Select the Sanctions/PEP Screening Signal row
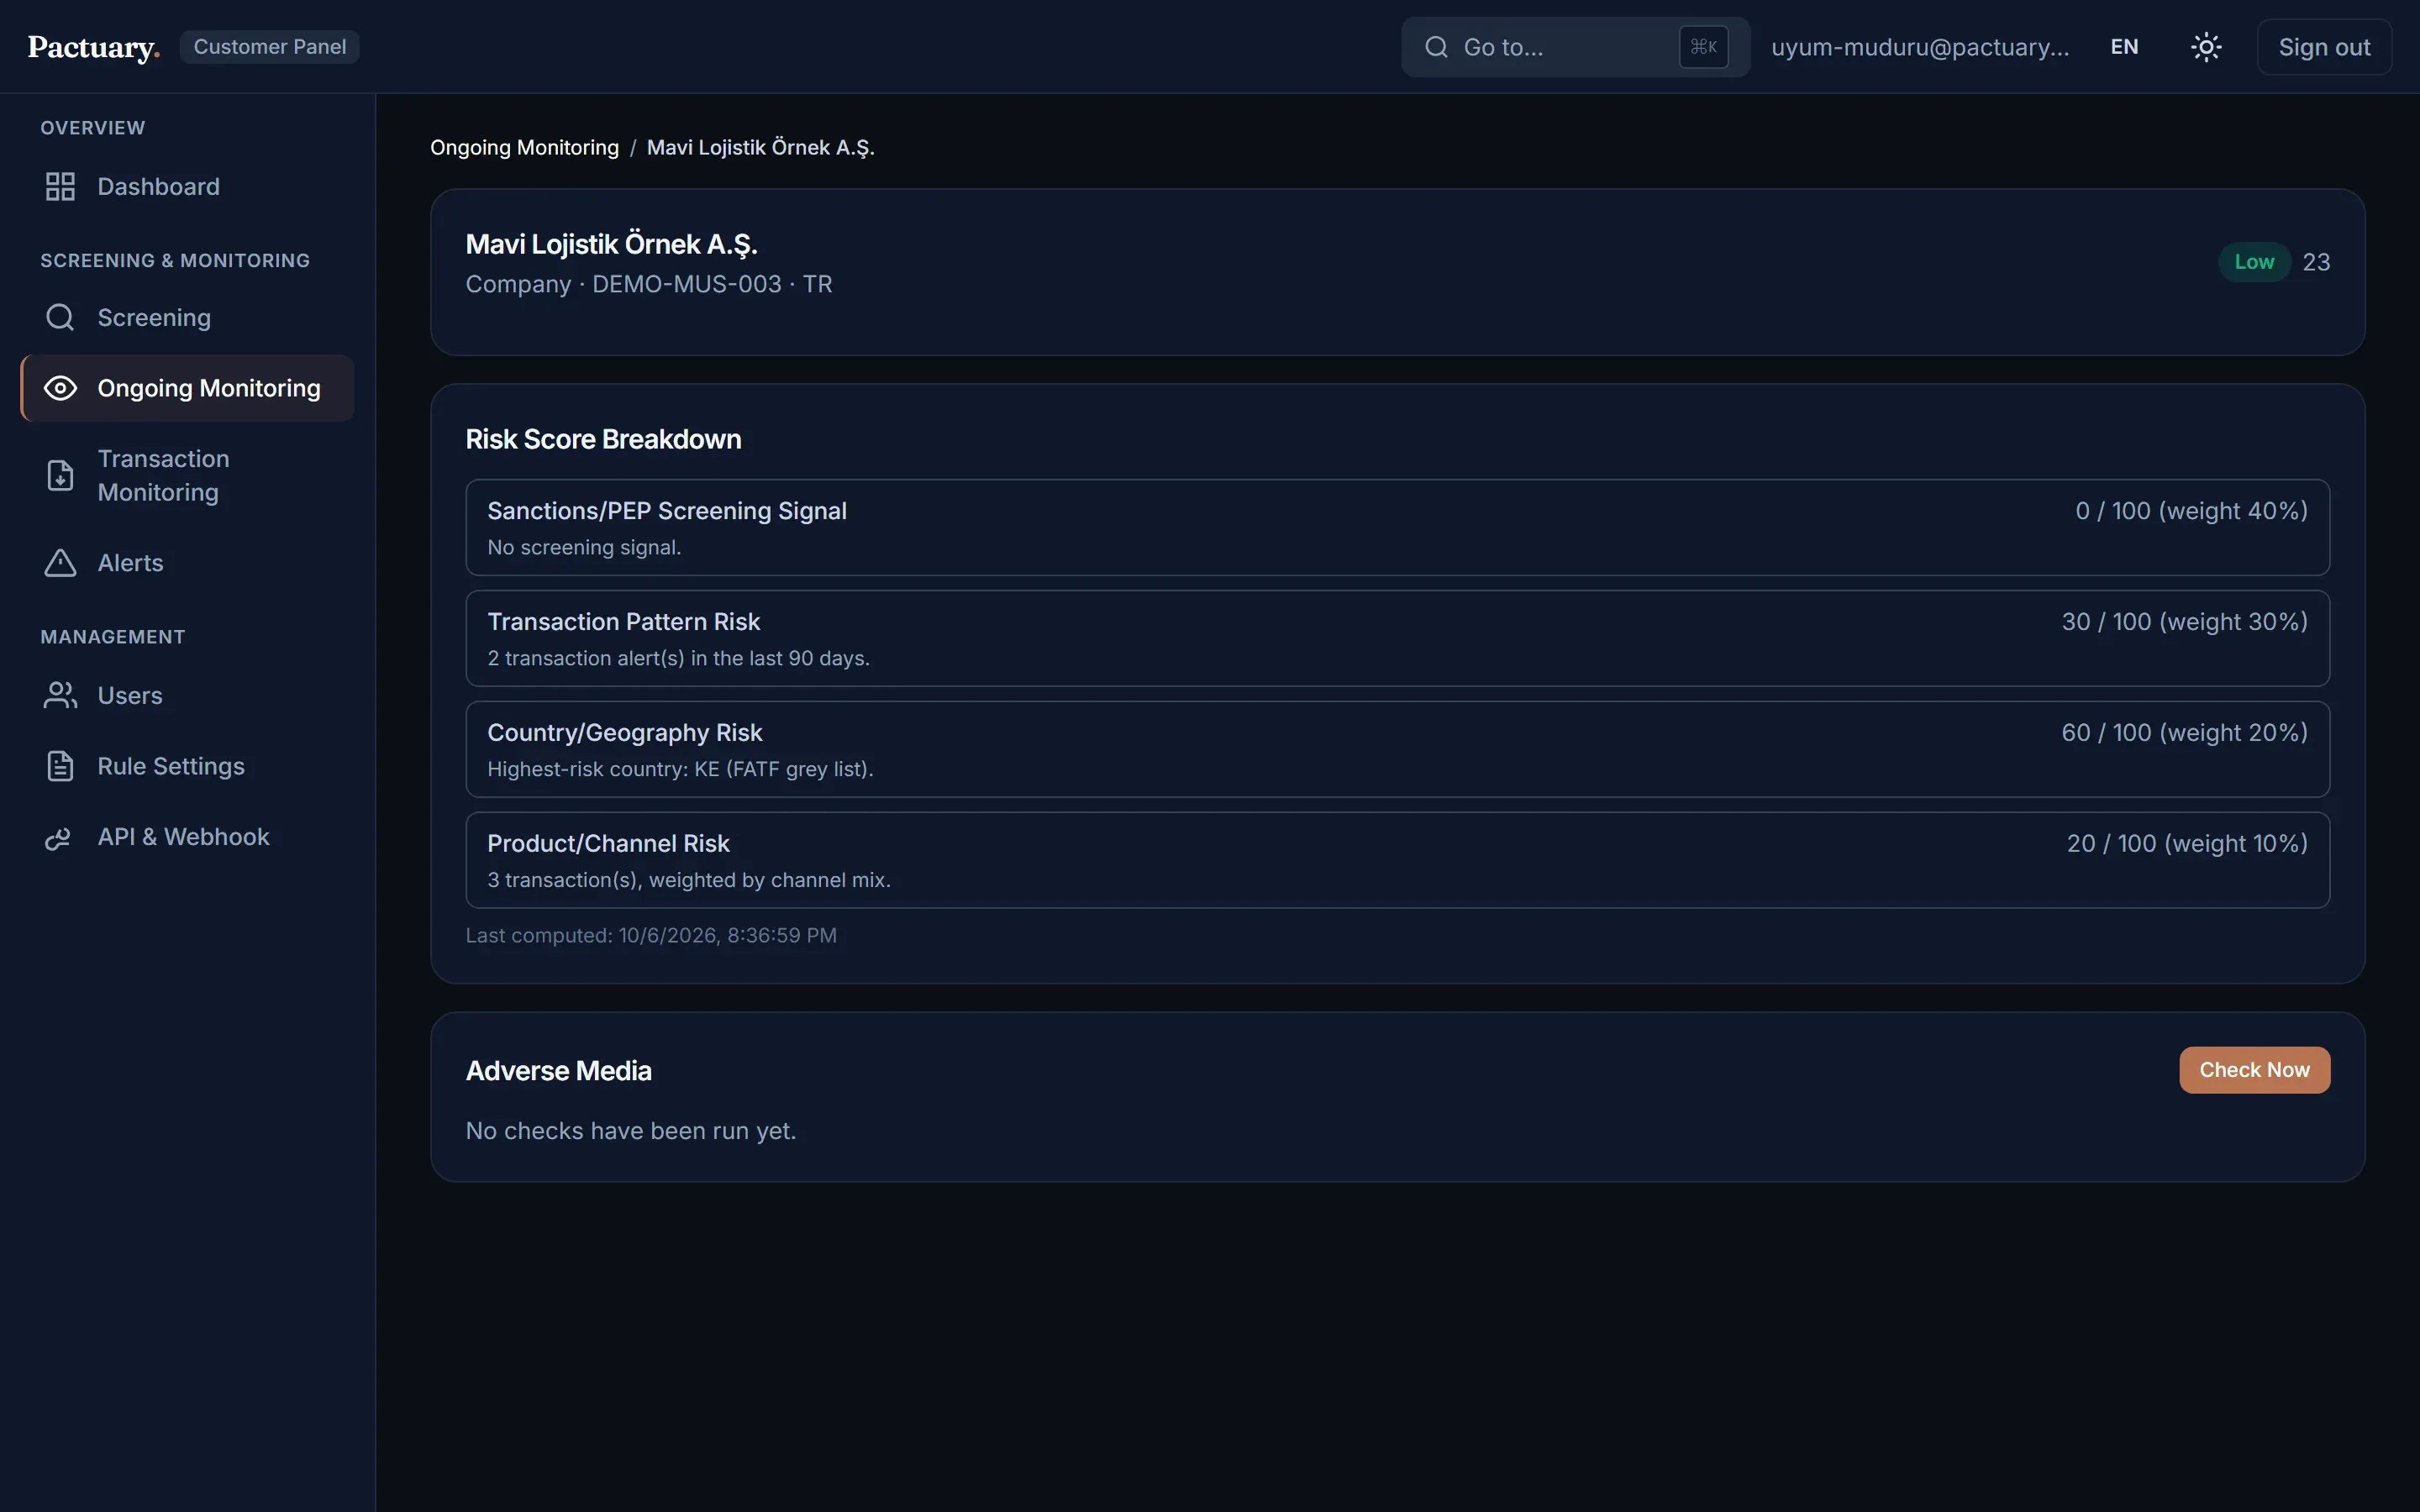This screenshot has height=1512, width=2420. [1397, 527]
